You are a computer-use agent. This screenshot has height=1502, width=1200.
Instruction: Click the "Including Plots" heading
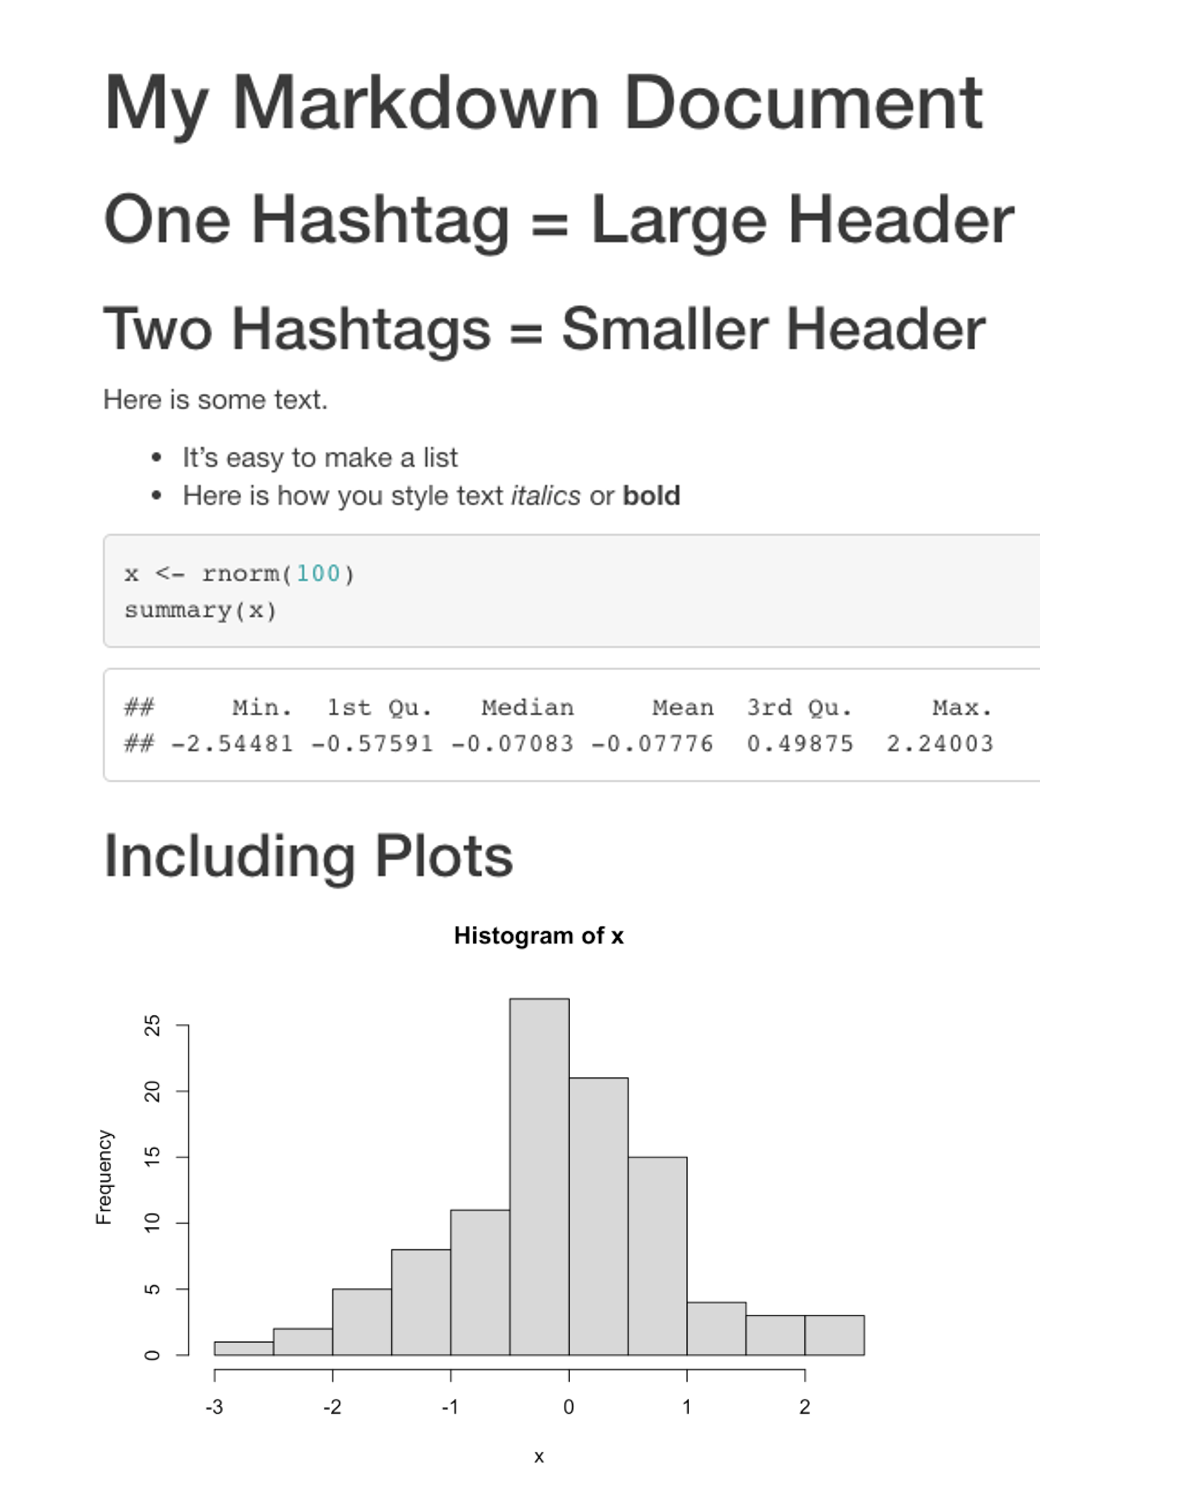pyautogui.click(x=308, y=857)
